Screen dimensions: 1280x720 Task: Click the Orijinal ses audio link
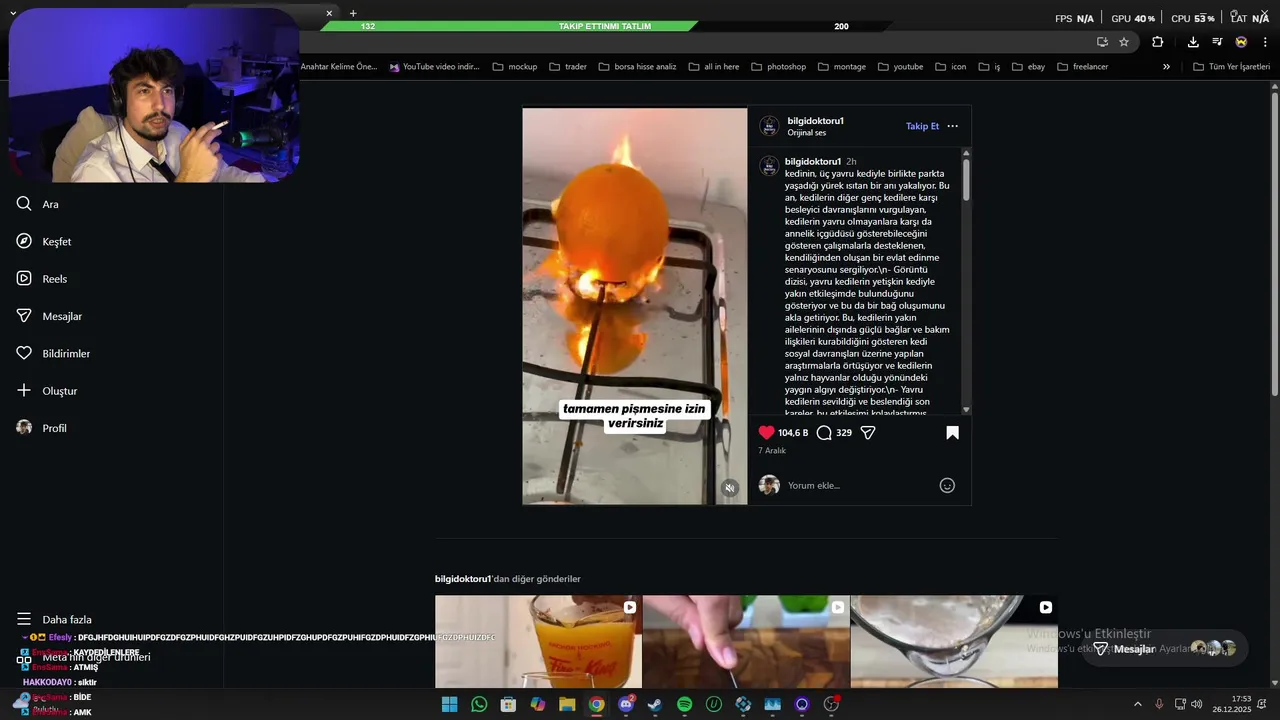pos(806,133)
